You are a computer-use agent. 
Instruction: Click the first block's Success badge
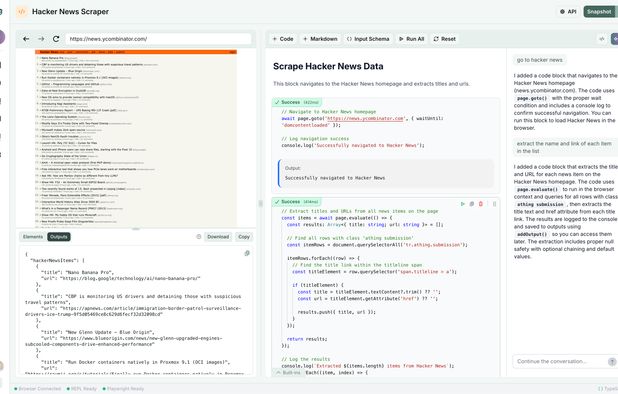[x=296, y=102]
